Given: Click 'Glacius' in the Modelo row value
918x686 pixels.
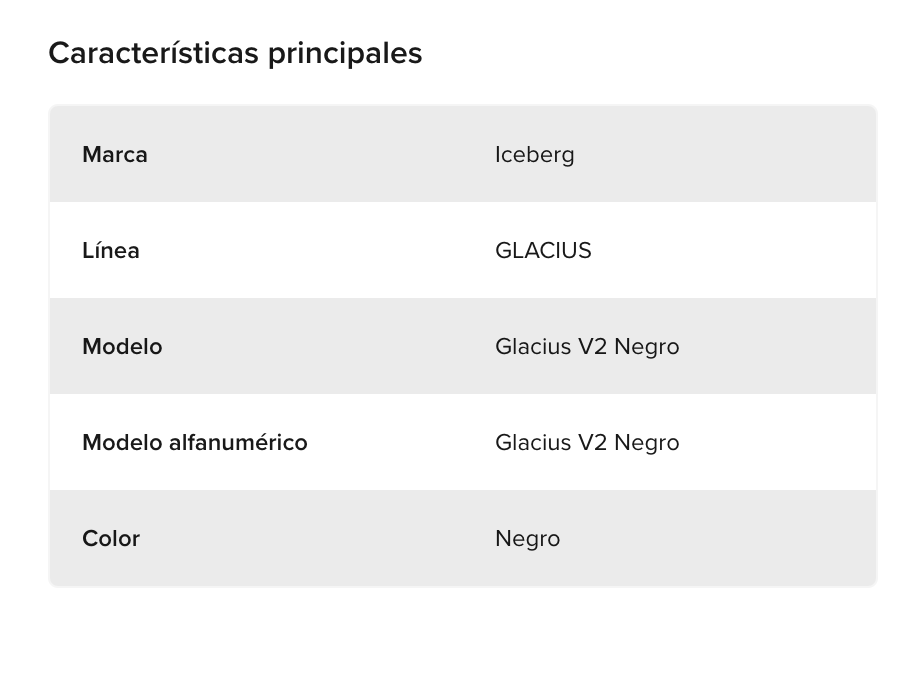Looking at the screenshot, I should (x=533, y=347).
